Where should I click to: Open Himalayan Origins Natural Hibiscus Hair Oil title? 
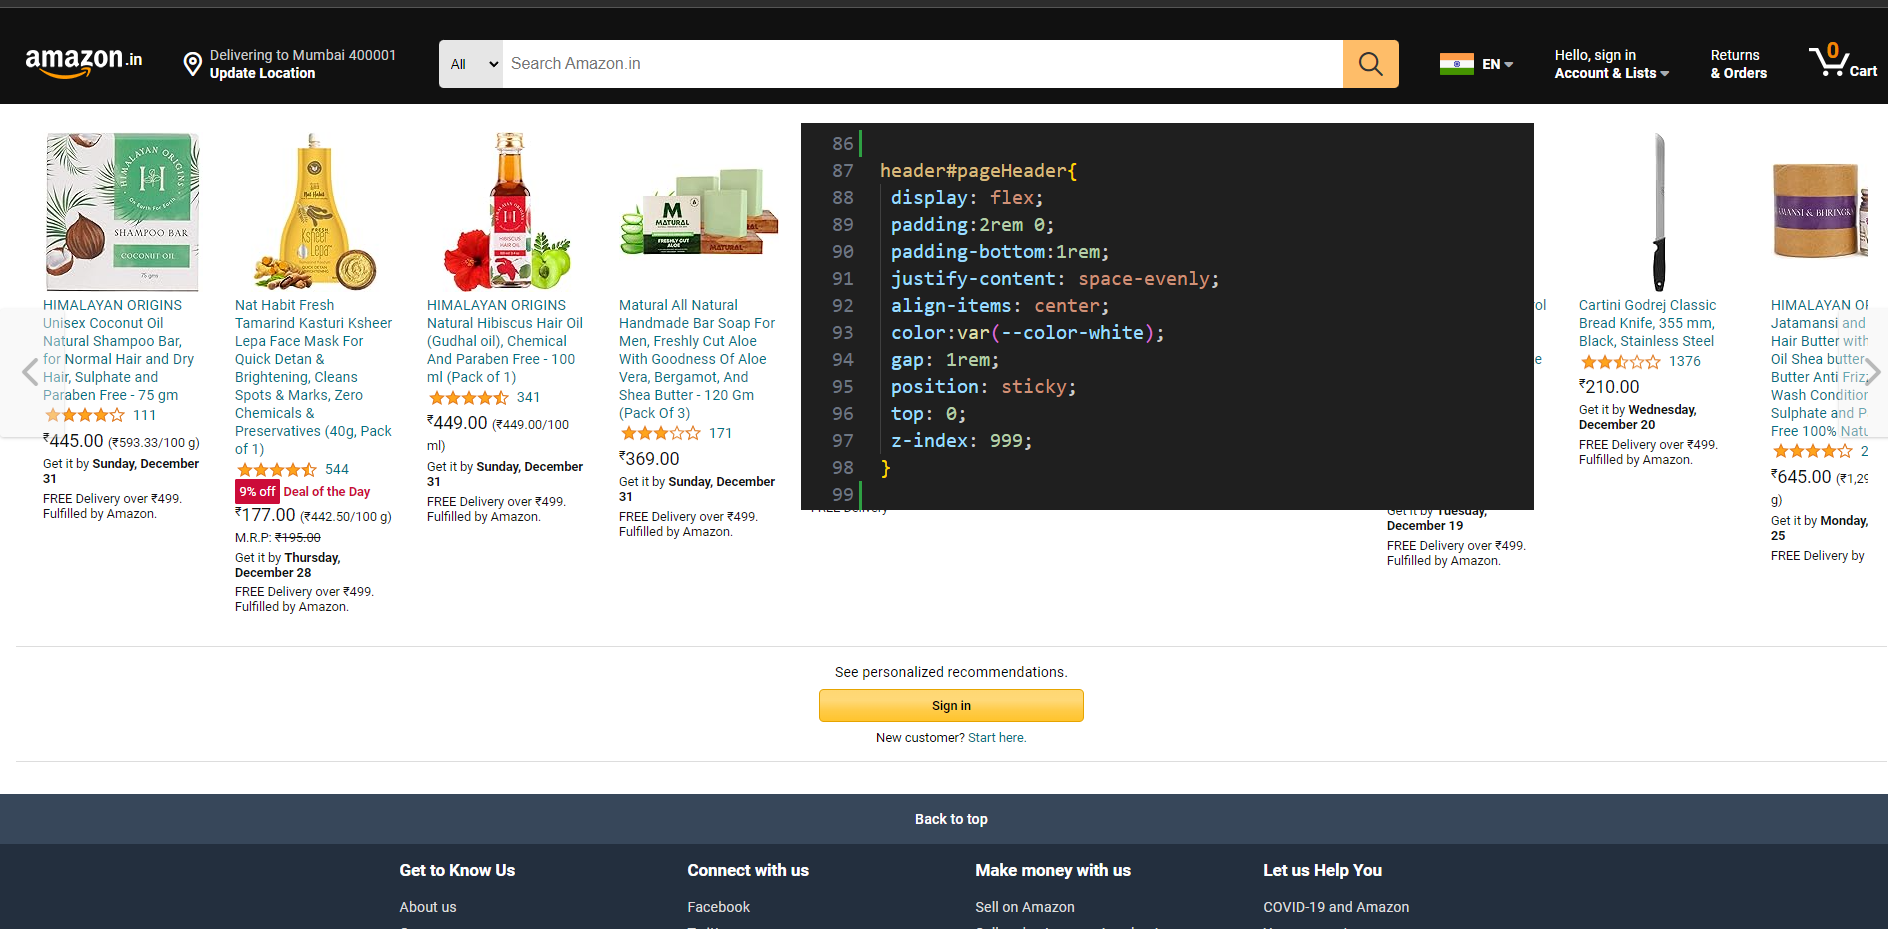click(505, 341)
